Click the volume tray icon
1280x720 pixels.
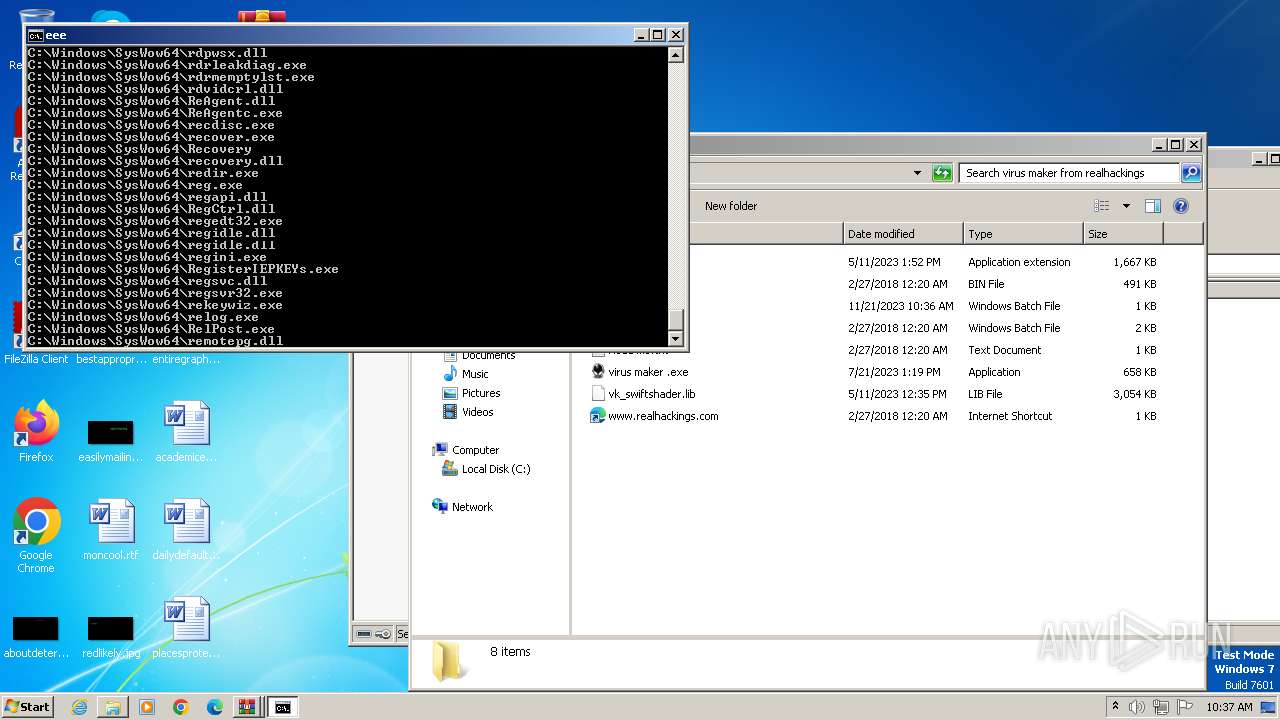click(x=1136, y=707)
